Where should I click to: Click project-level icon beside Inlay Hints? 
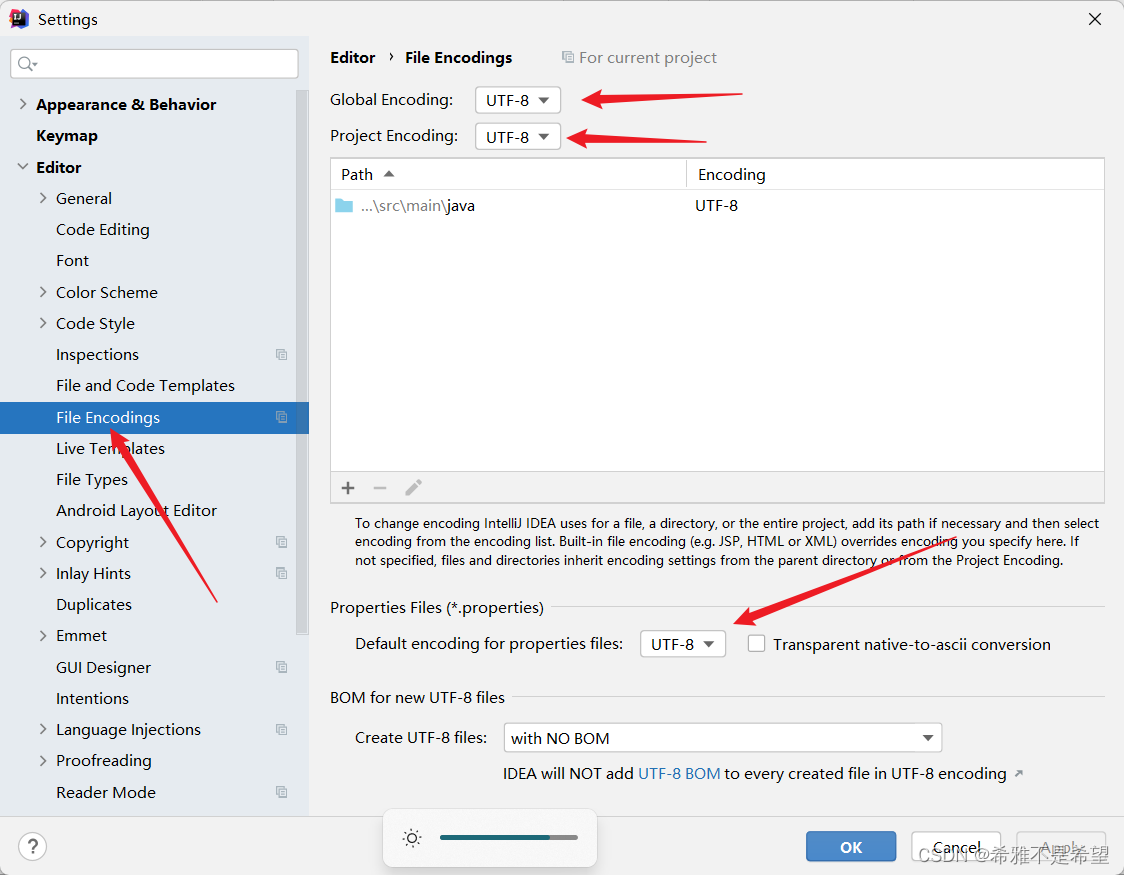pos(282,573)
